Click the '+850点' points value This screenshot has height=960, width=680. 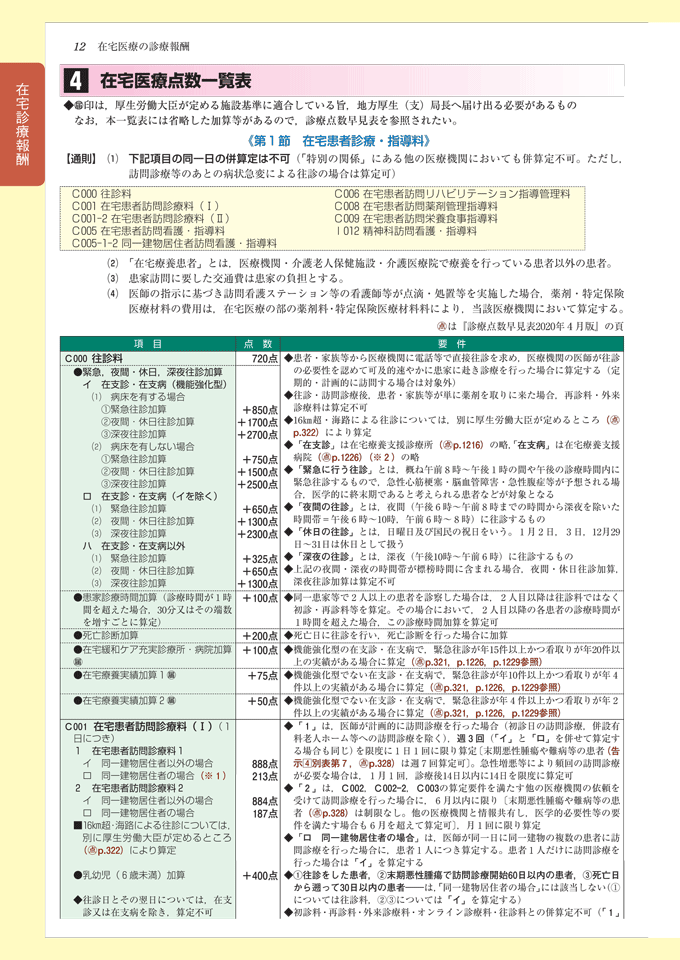click(x=260, y=410)
